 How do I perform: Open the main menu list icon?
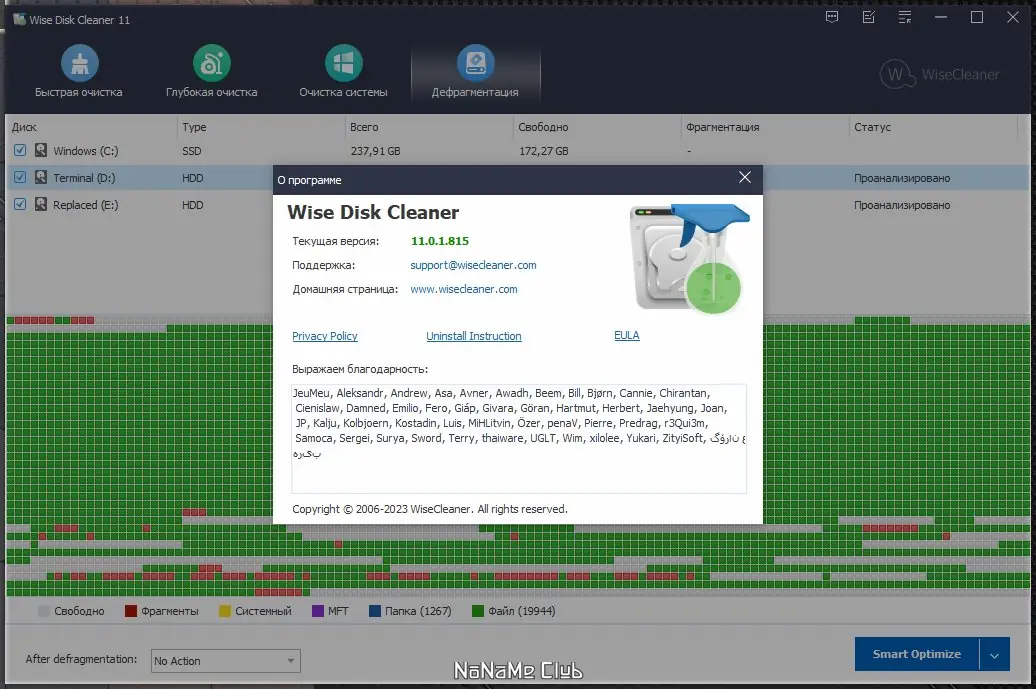pos(906,17)
